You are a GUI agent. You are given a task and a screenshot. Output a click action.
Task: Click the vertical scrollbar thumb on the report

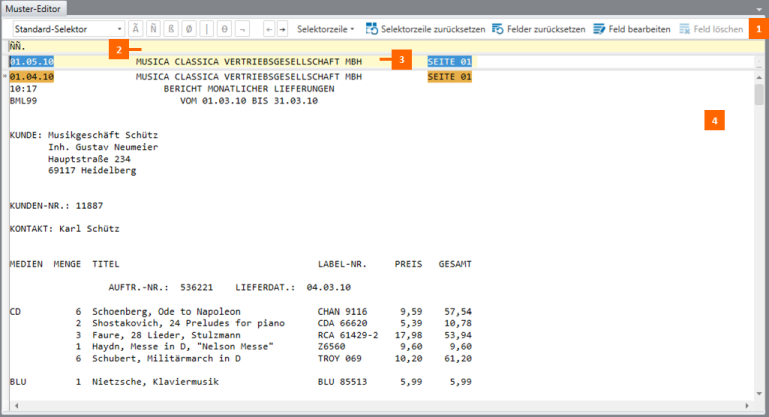tap(759, 95)
